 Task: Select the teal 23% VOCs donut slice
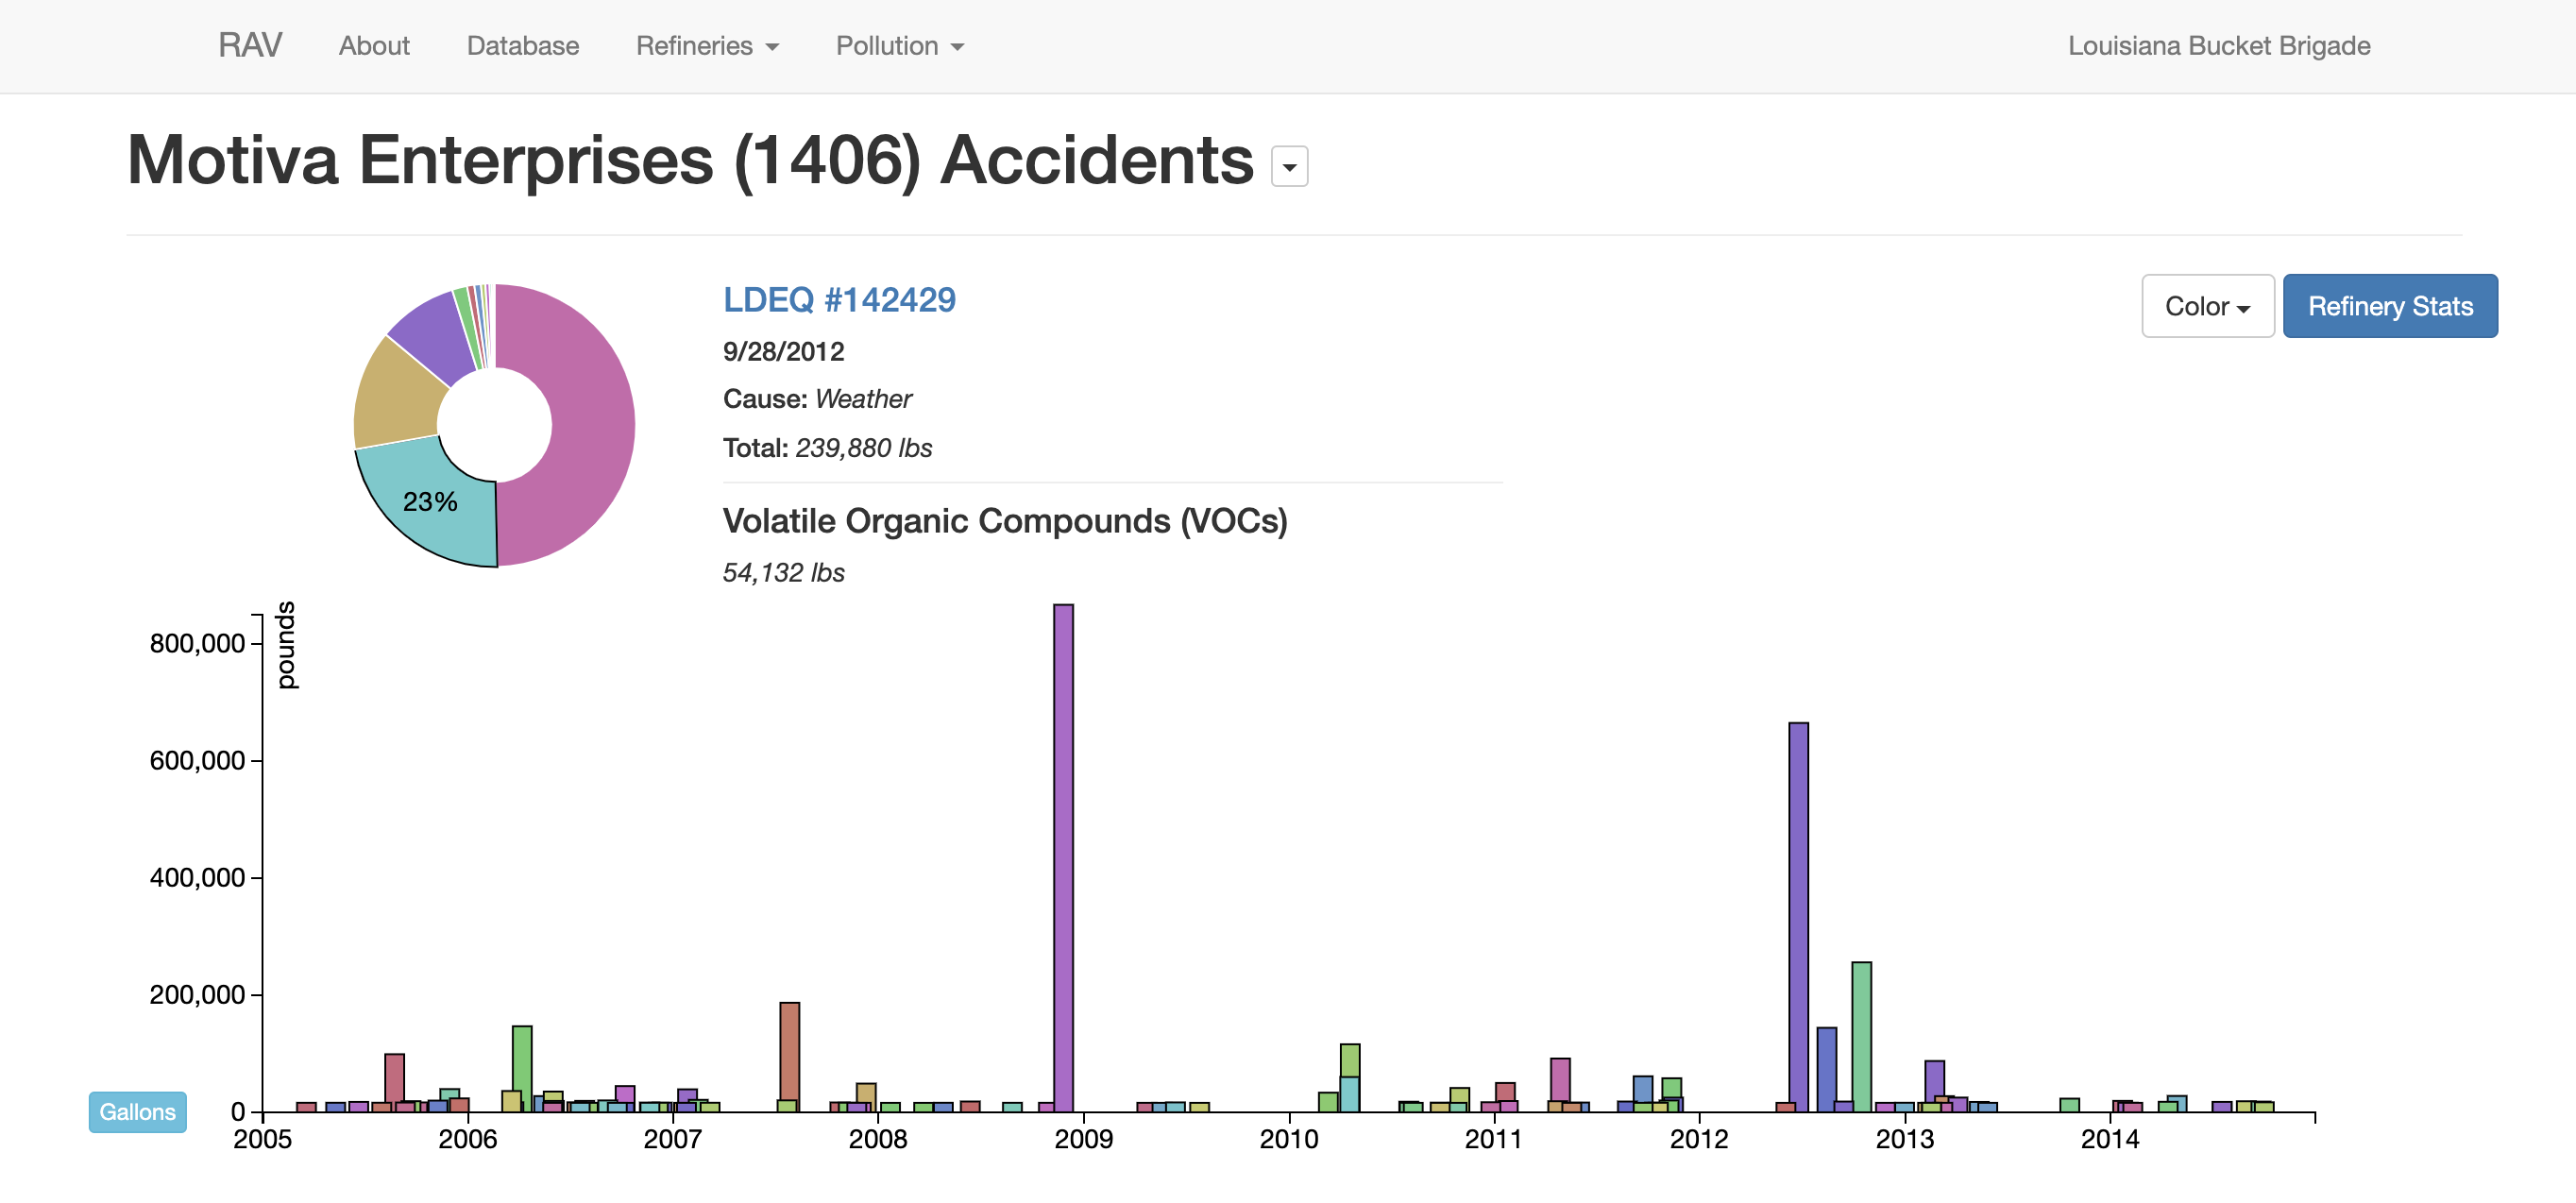(x=430, y=501)
